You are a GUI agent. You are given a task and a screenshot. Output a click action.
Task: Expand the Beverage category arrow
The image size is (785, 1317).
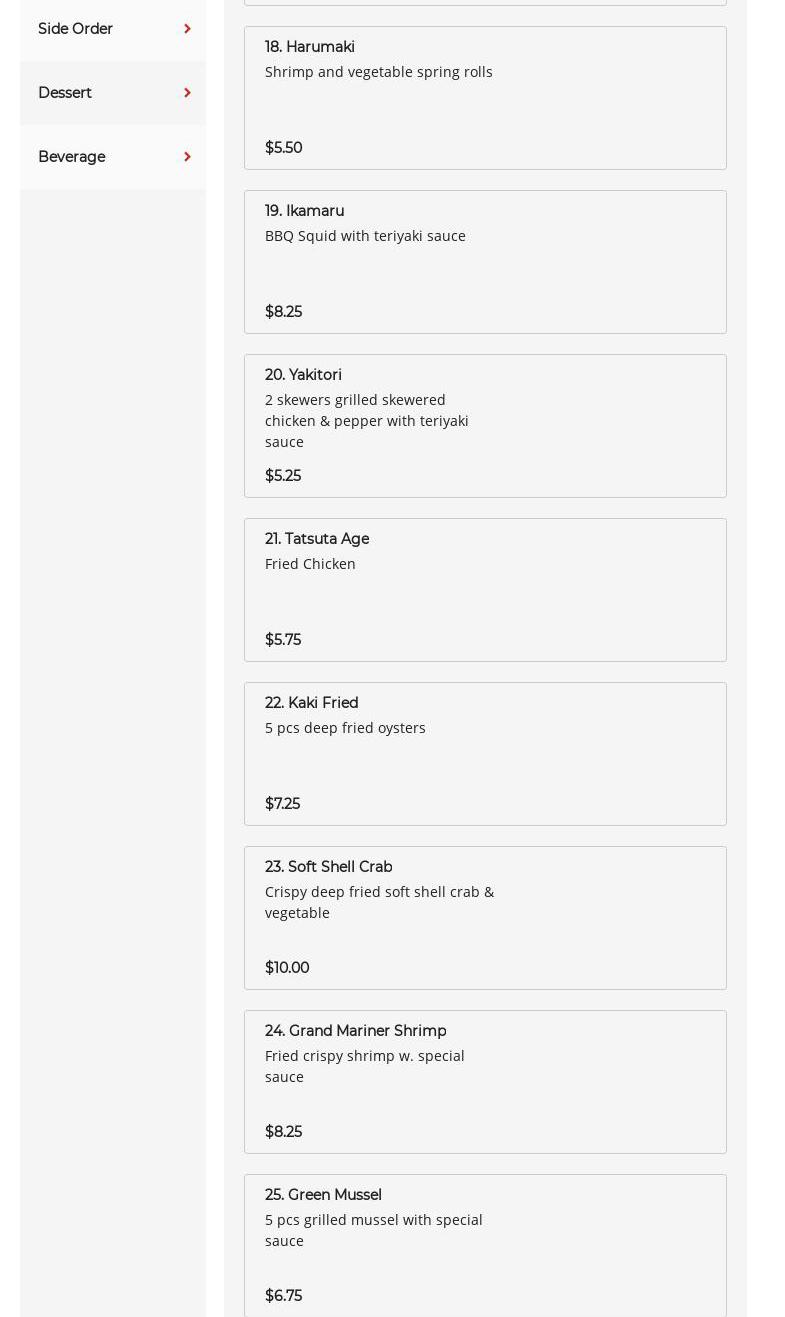point(187,157)
